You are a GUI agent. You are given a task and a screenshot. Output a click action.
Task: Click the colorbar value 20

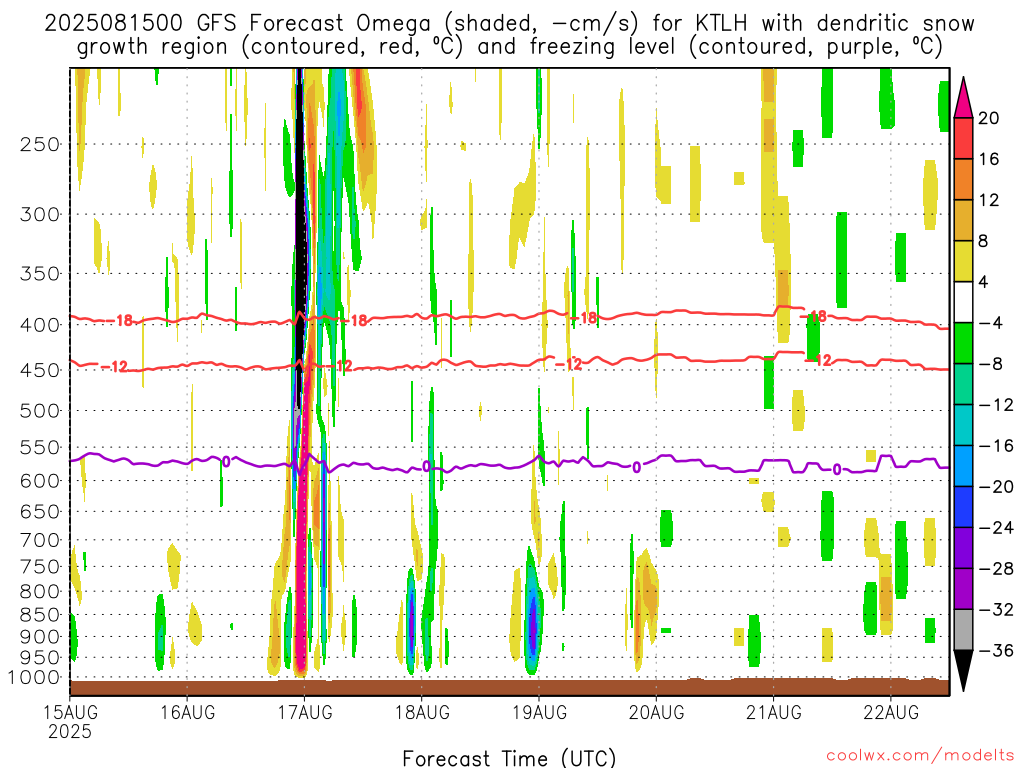point(989,118)
